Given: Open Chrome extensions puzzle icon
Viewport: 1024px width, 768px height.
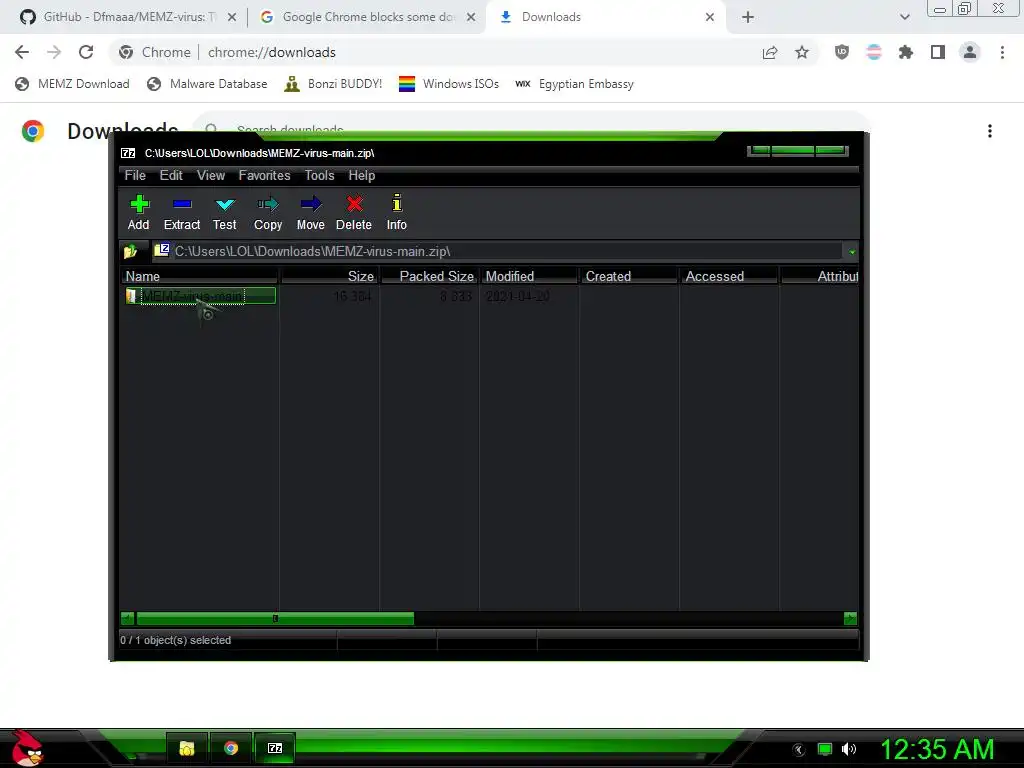Looking at the screenshot, I should click(x=906, y=52).
